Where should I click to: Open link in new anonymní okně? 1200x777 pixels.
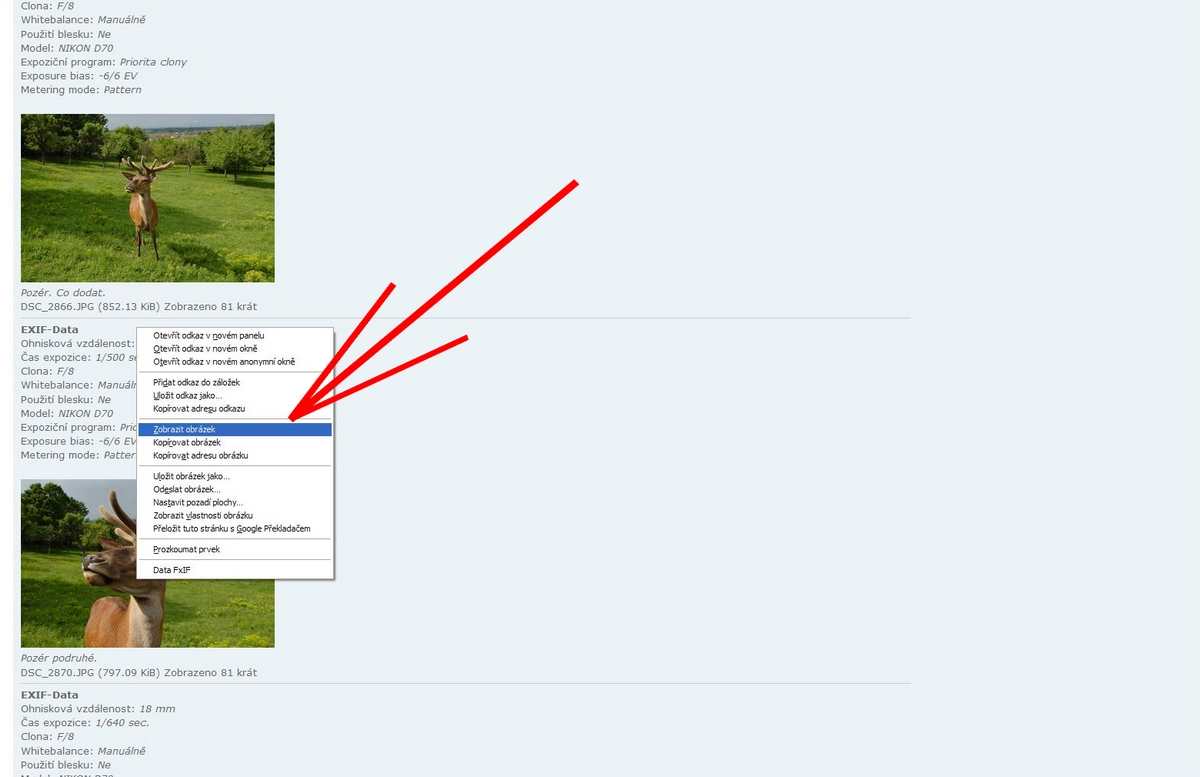[x=223, y=362]
